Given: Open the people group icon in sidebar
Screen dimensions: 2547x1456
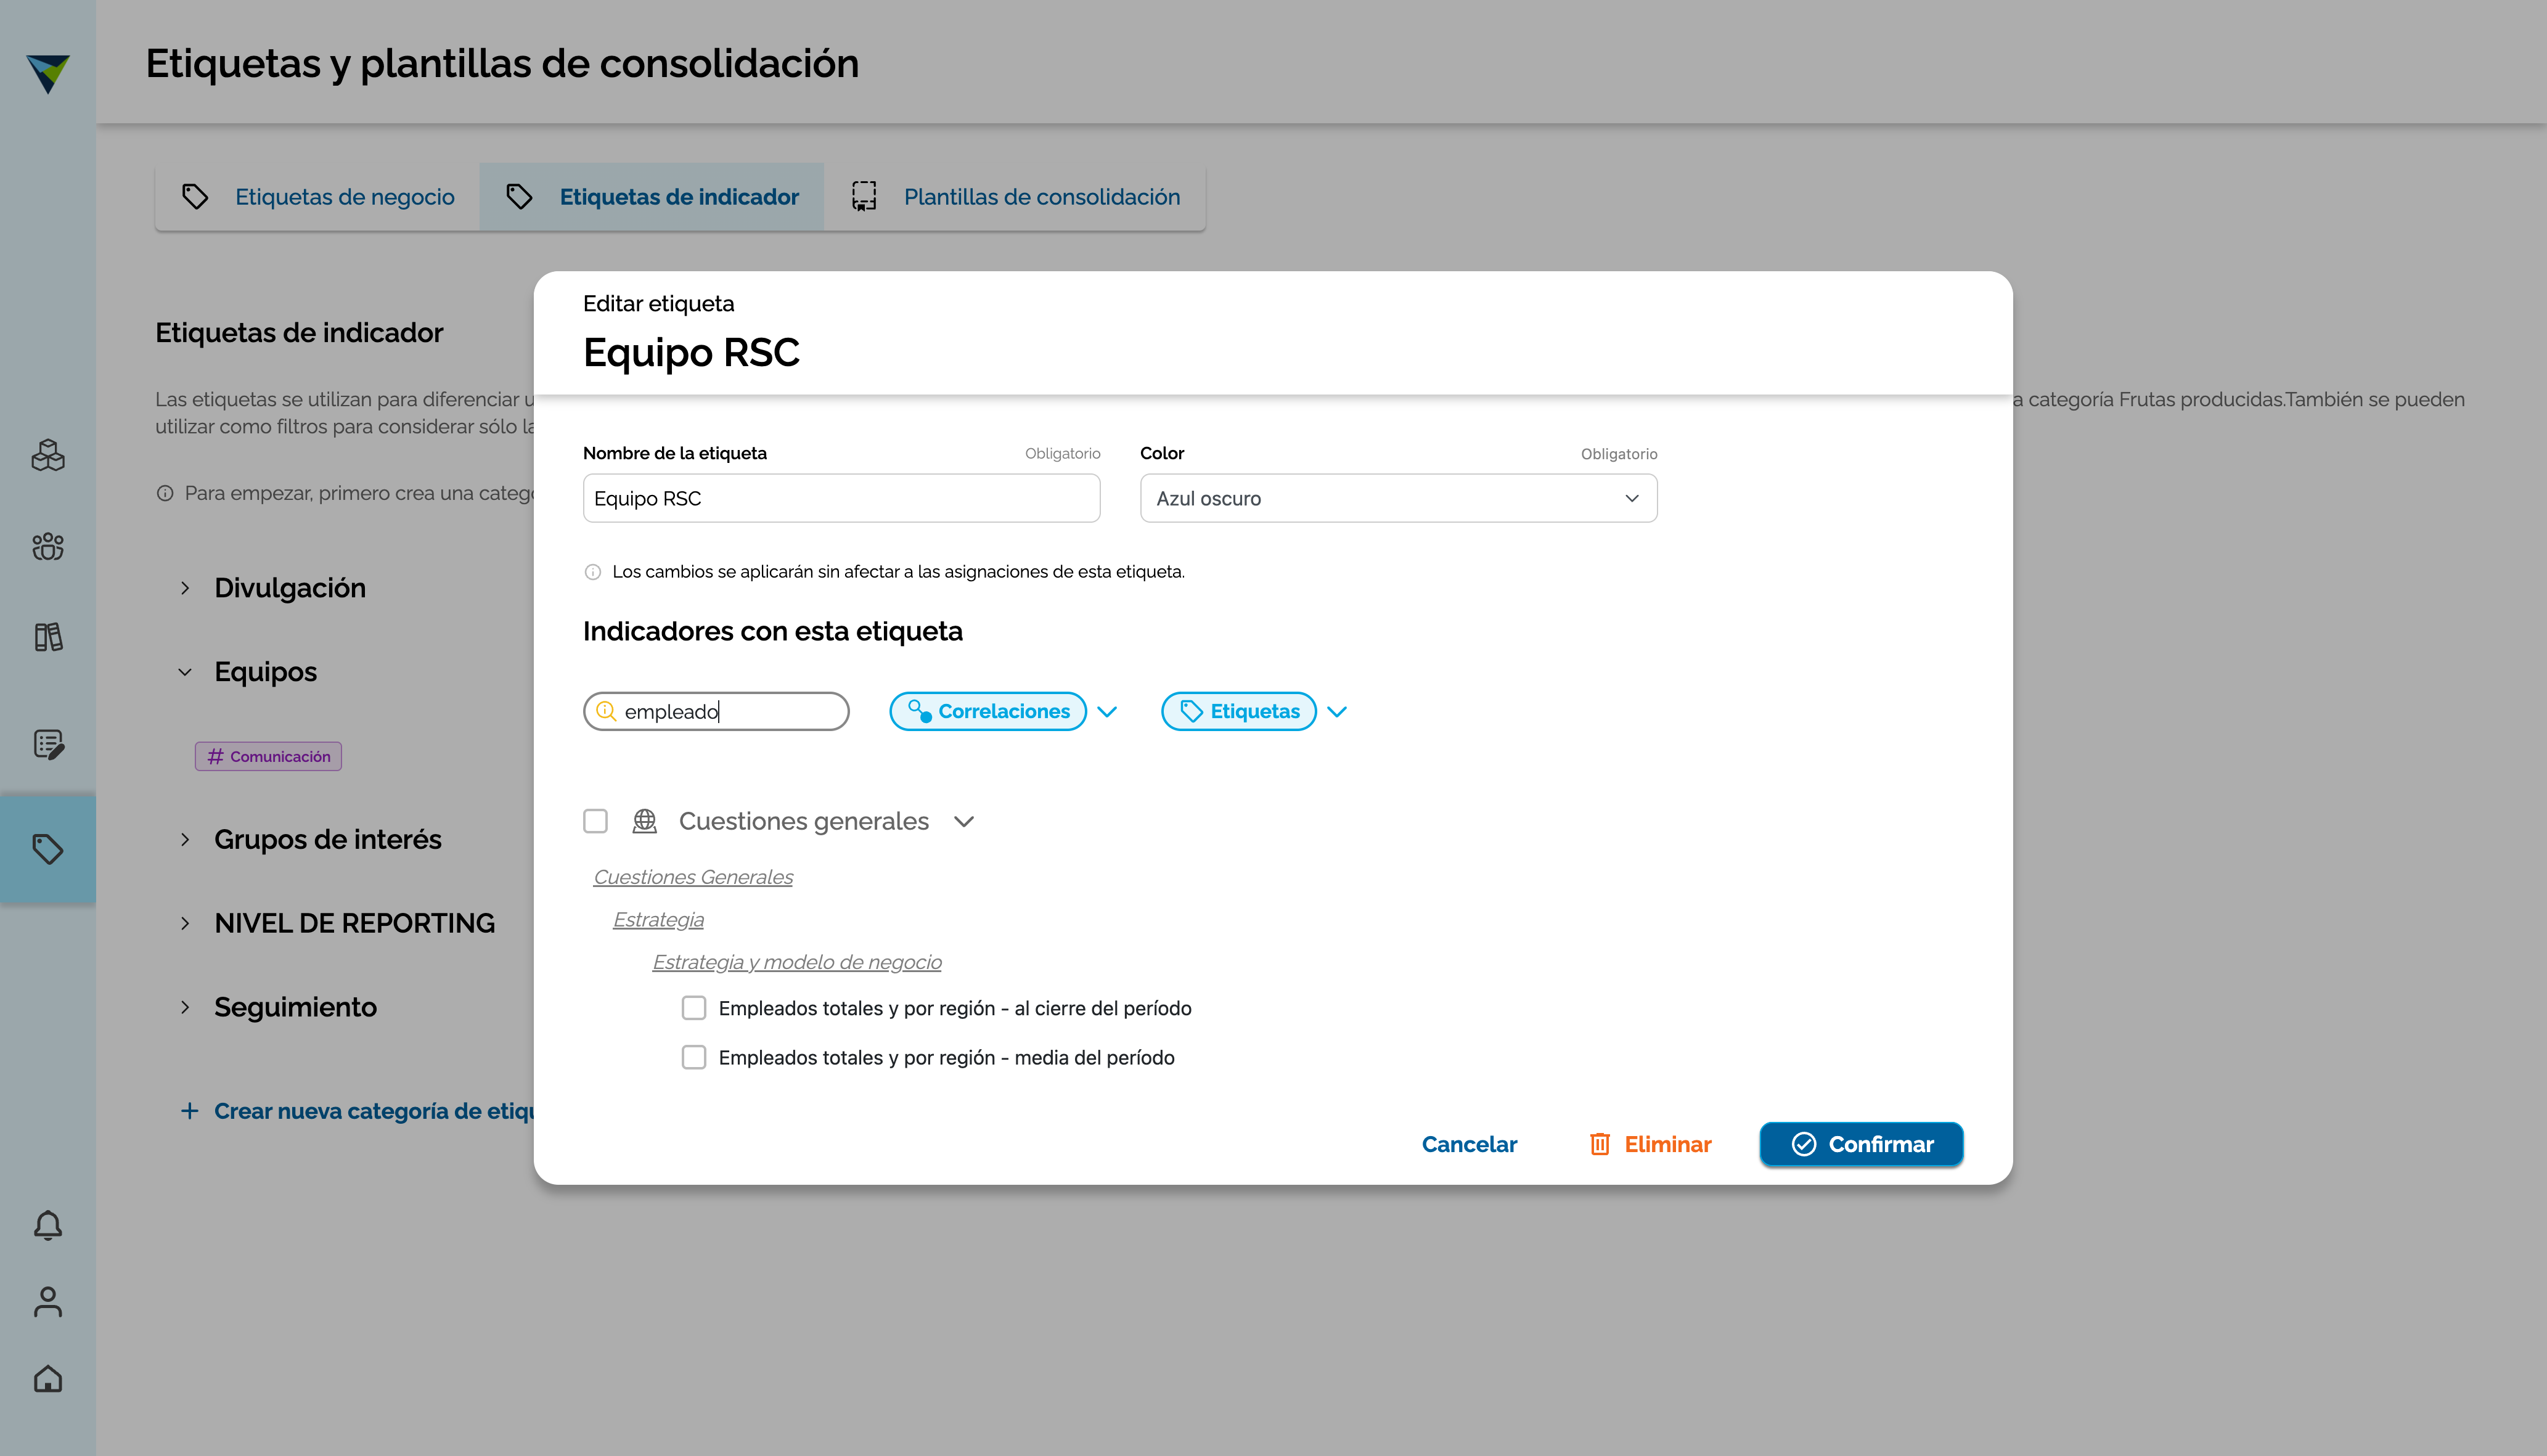Looking at the screenshot, I should pos(48,546).
